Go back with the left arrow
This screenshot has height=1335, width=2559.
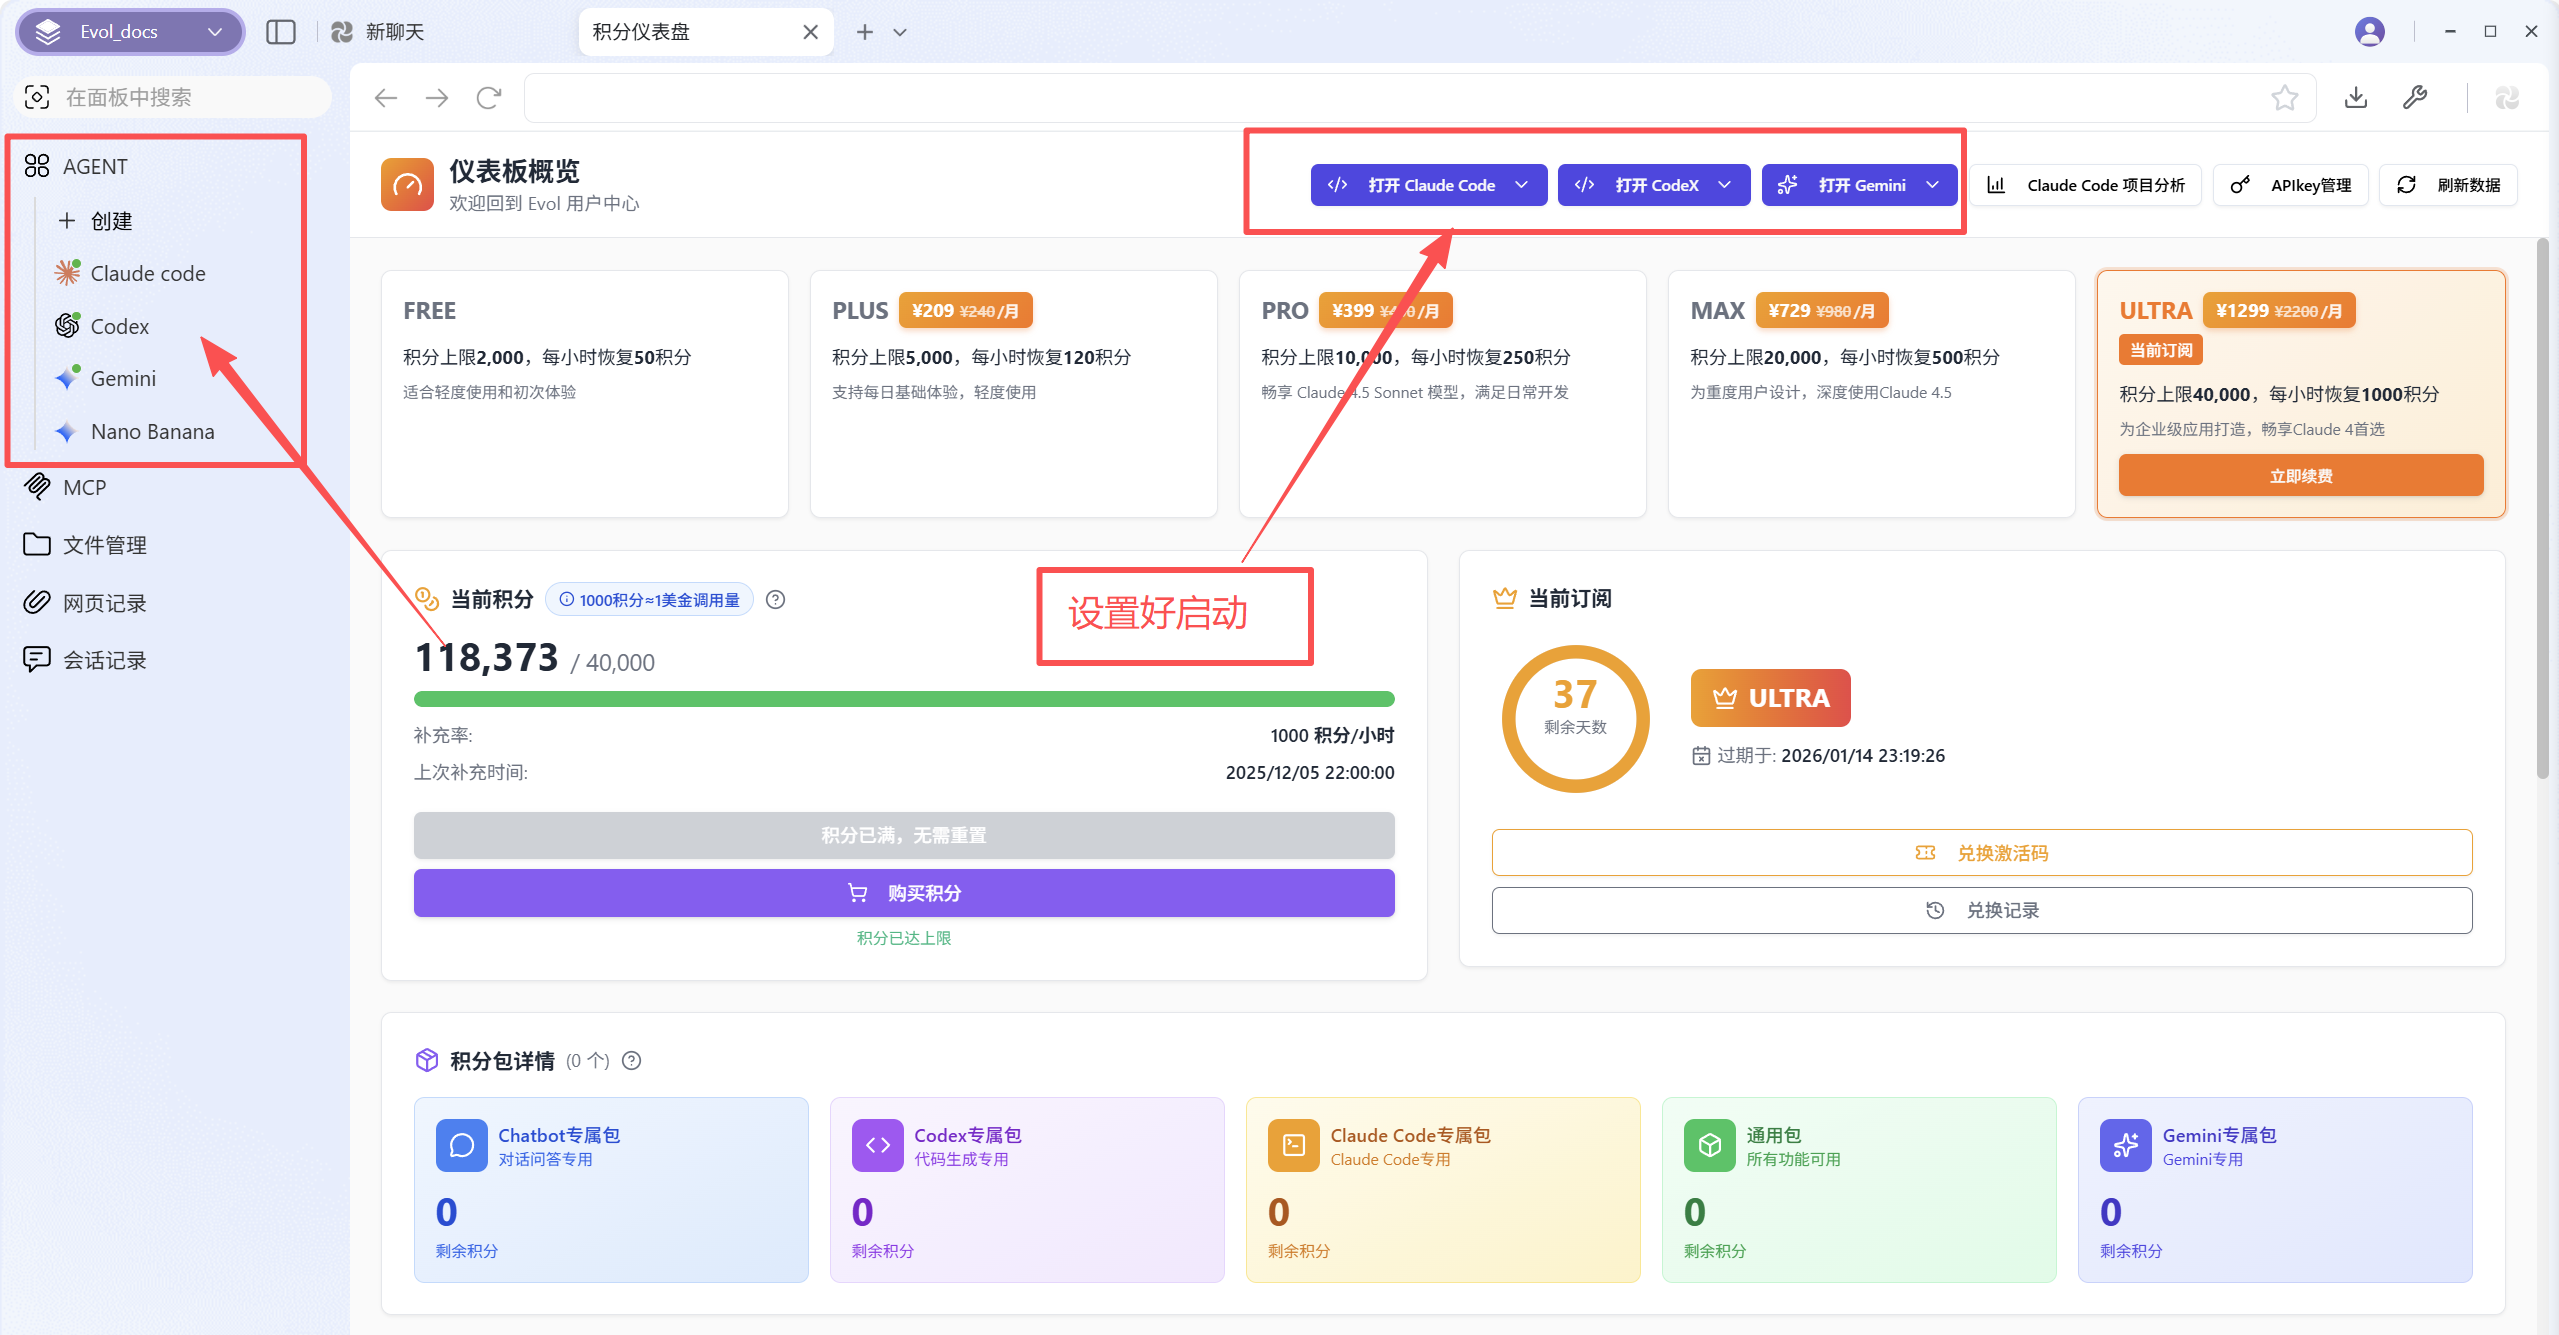[x=386, y=98]
